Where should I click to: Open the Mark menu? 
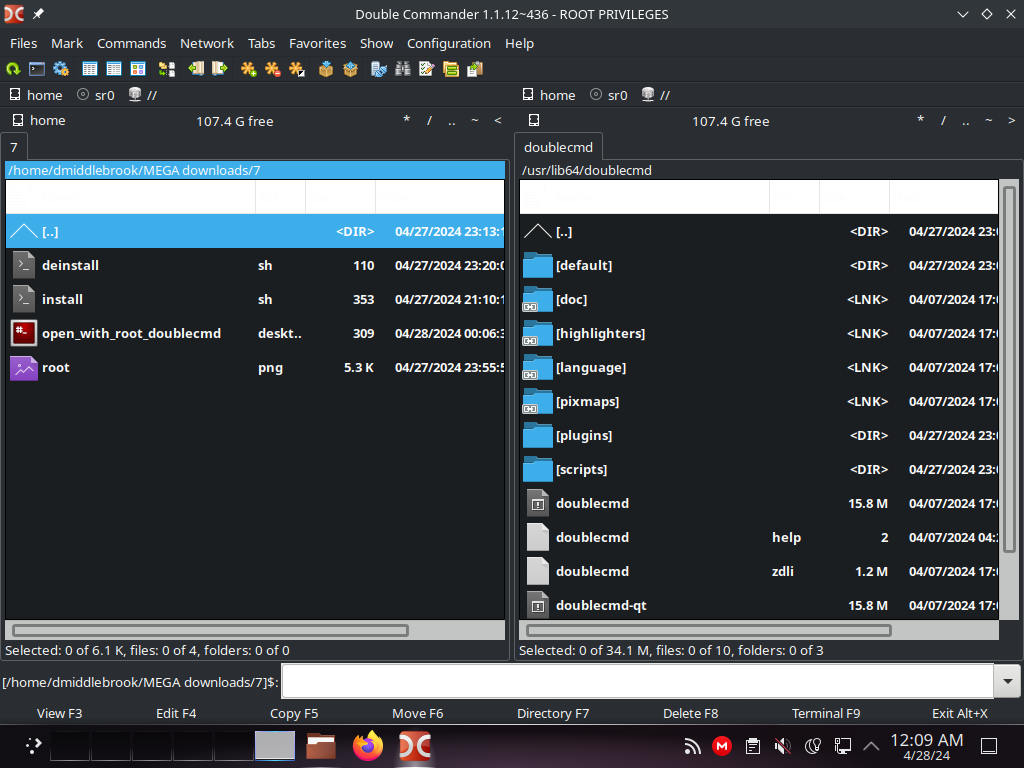(67, 43)
